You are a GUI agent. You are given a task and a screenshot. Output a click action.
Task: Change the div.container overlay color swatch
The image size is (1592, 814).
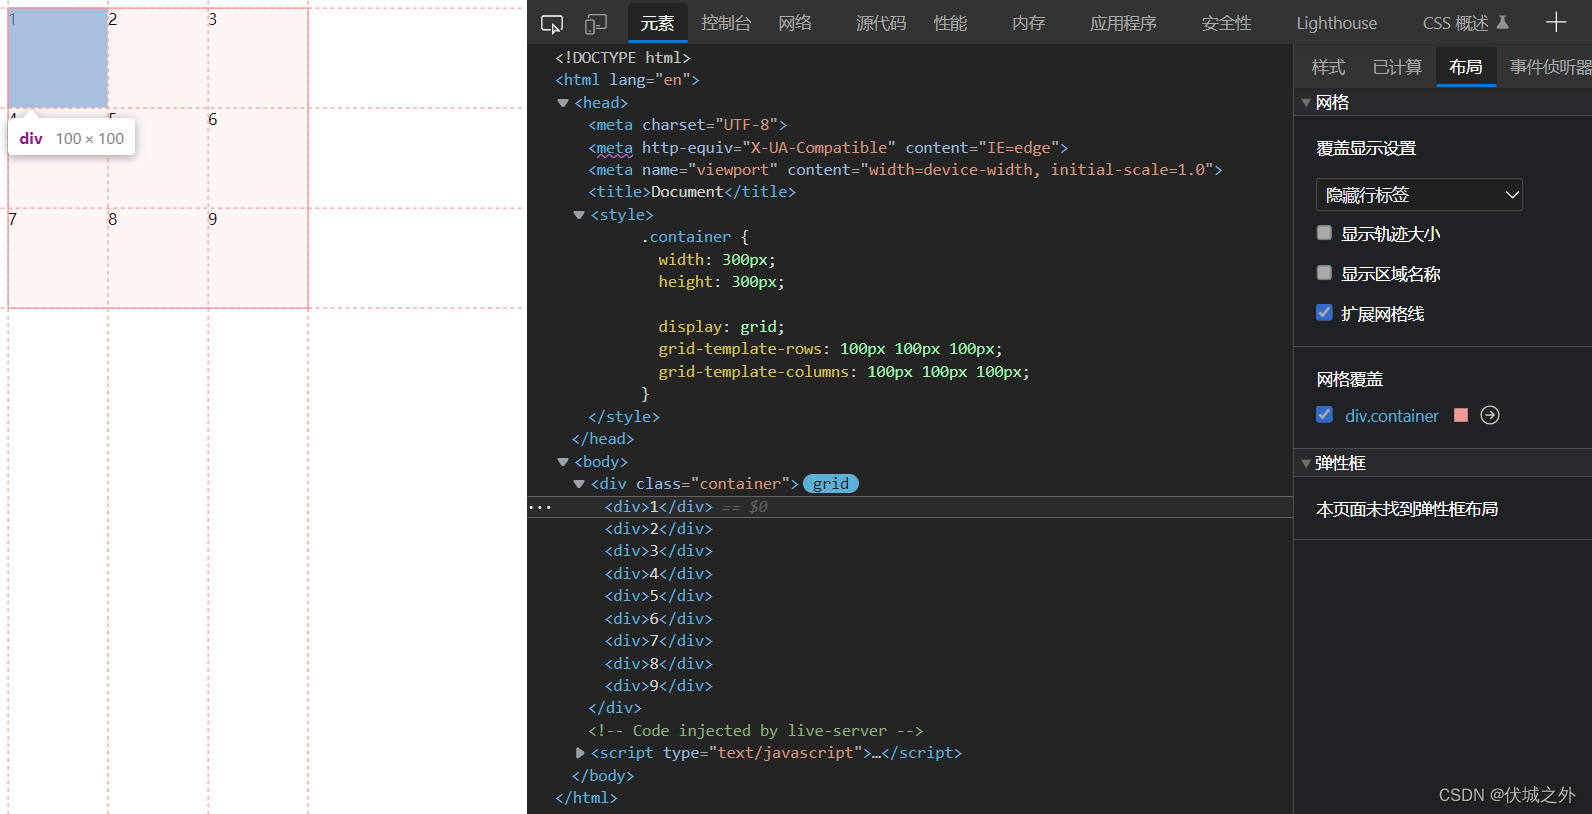coord(1461,415)
